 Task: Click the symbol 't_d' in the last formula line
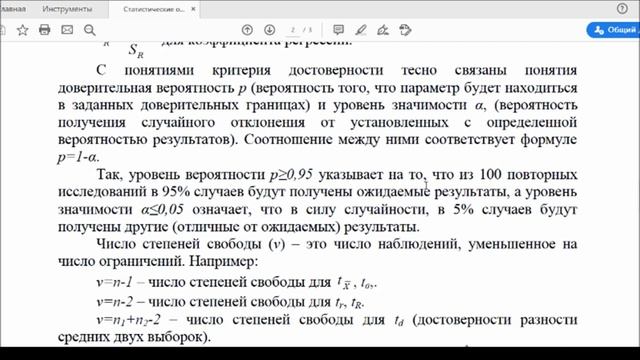(x=399, y=320)
